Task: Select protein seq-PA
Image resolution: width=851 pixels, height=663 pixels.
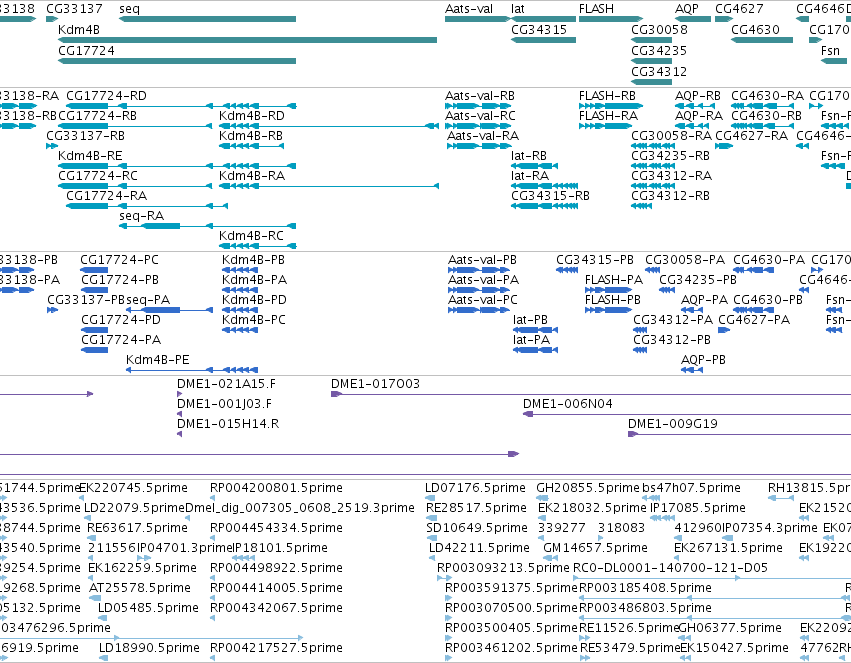Action: (169, 310)
